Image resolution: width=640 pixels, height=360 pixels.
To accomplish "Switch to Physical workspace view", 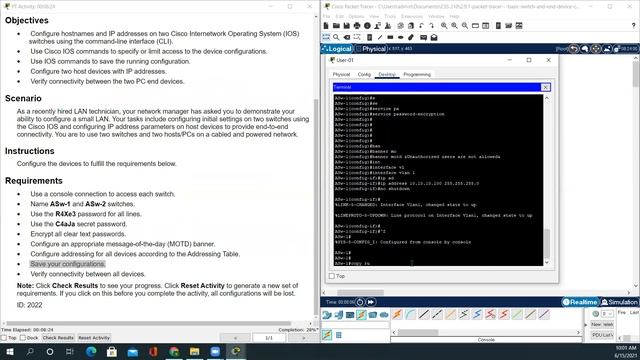I will tap(371, 49).
